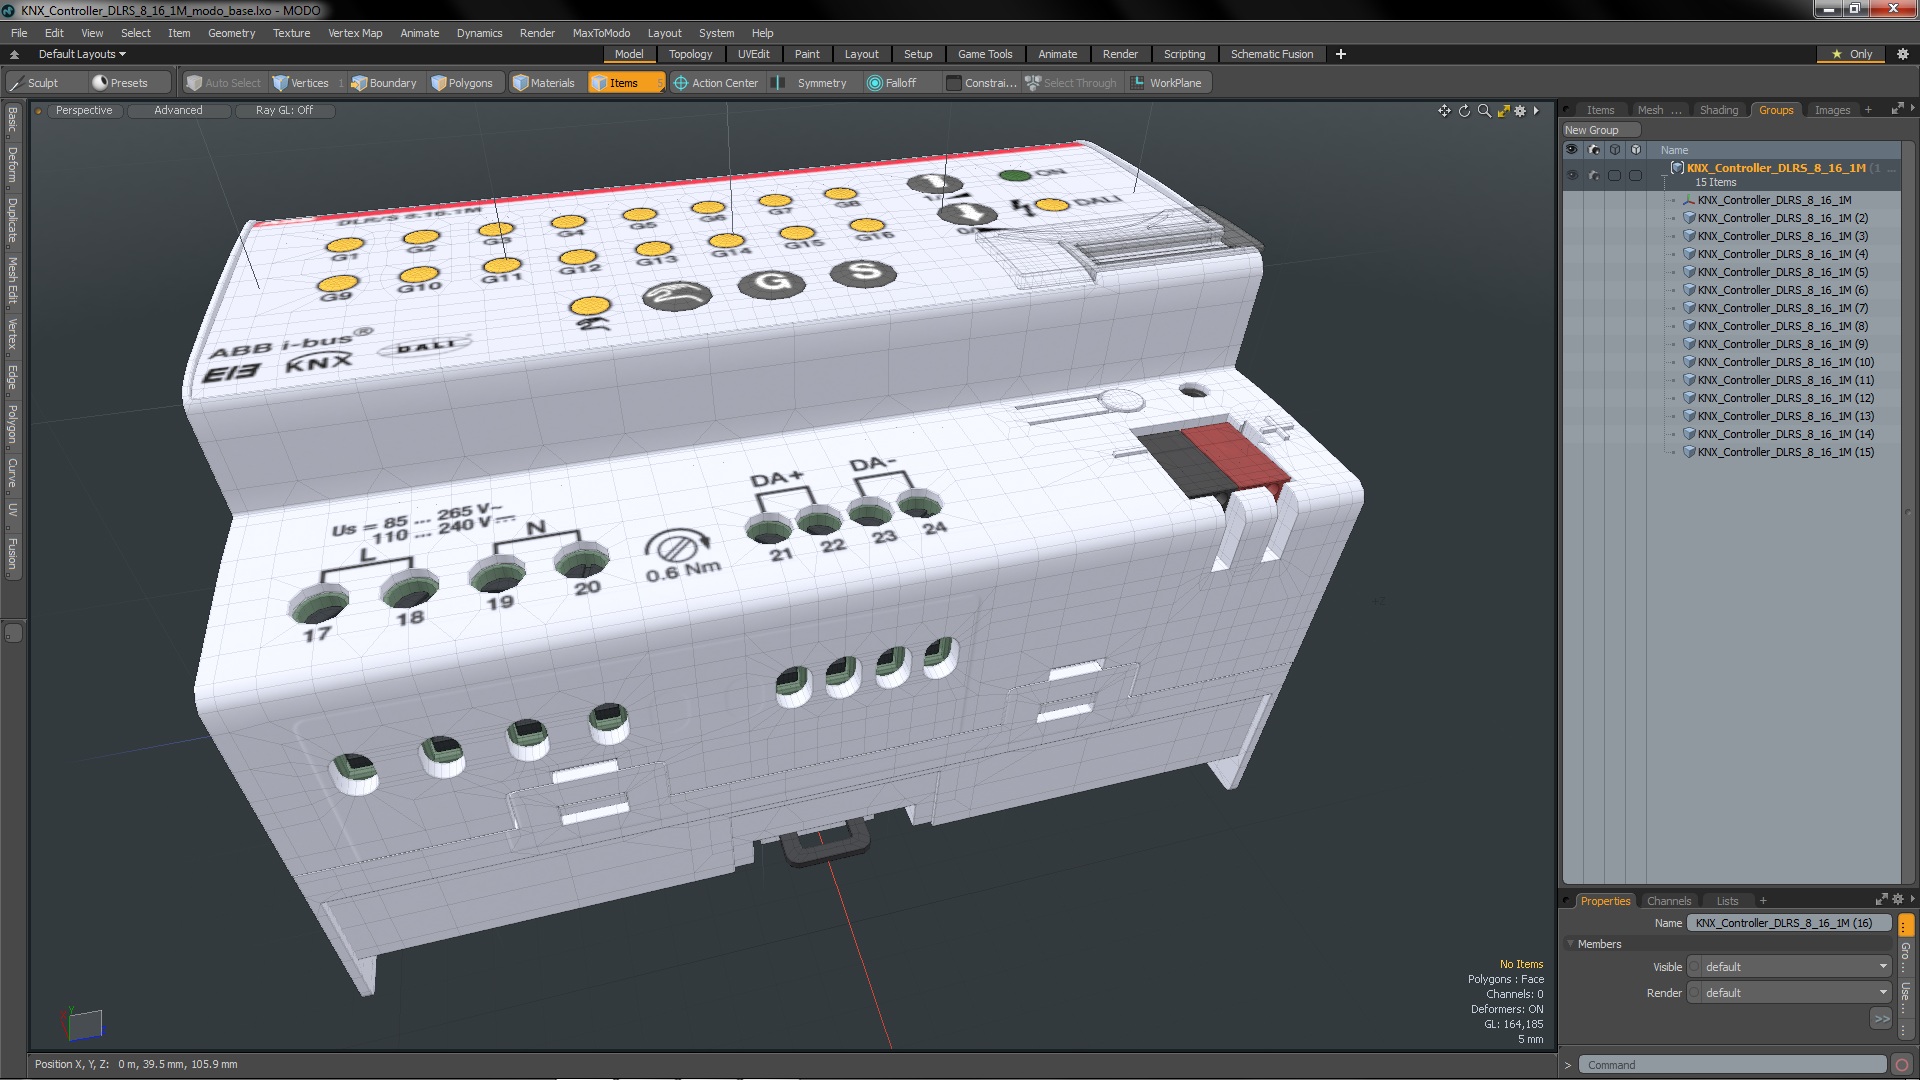The image size is (1920, 1080).
Task: Click the home arrow icon beside Default Layouts
Action: [14, 54]
